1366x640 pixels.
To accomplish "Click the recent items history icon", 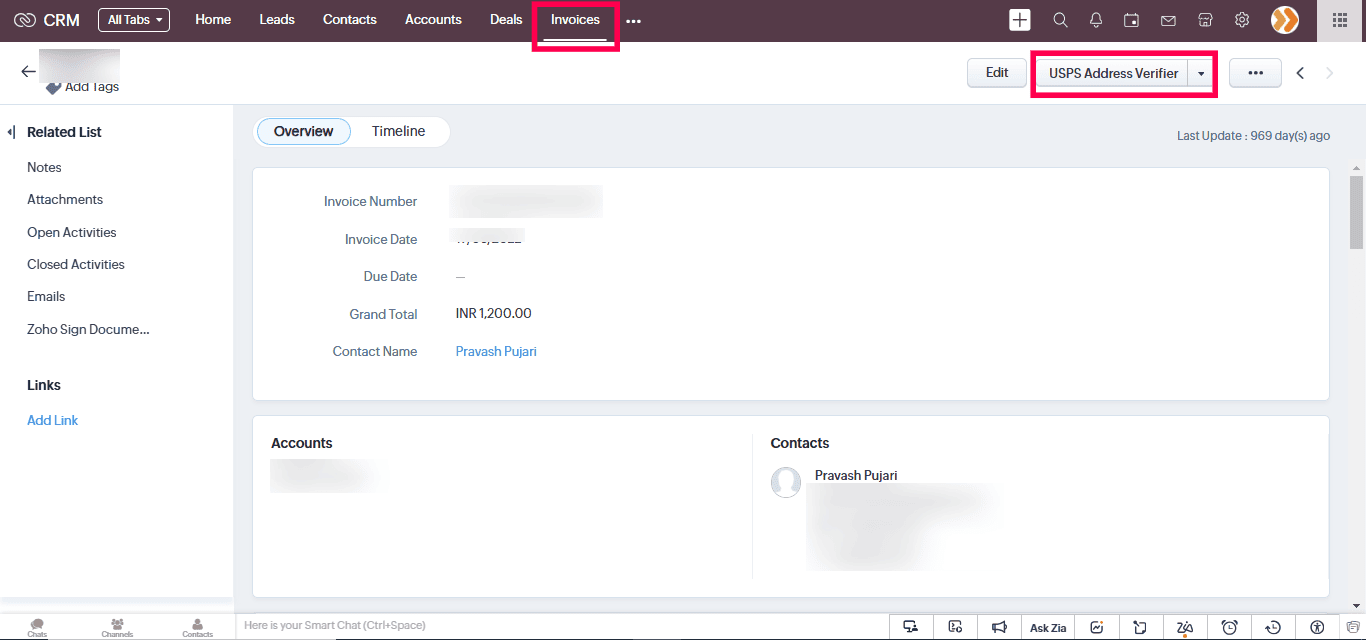I will pyautogui.click(x=1273, y=627).
